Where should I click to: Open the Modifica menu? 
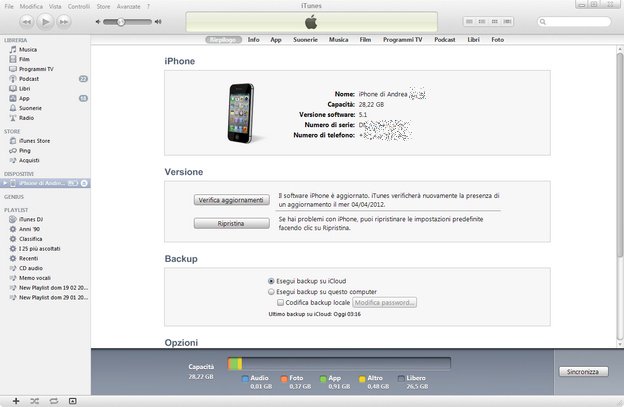31,6
